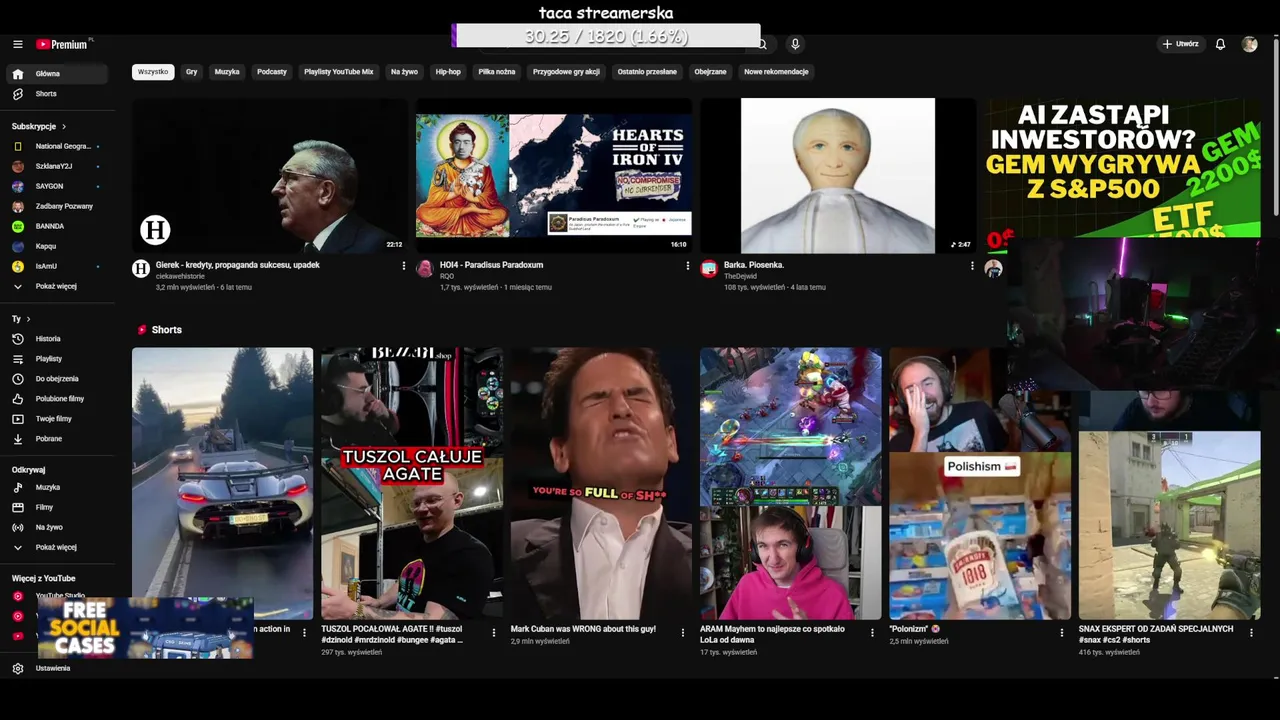The height and width of the screenshot is (720, 1280).
Task: Open options menu for Barka. Piosenka.
Action: tap(972, 266)
